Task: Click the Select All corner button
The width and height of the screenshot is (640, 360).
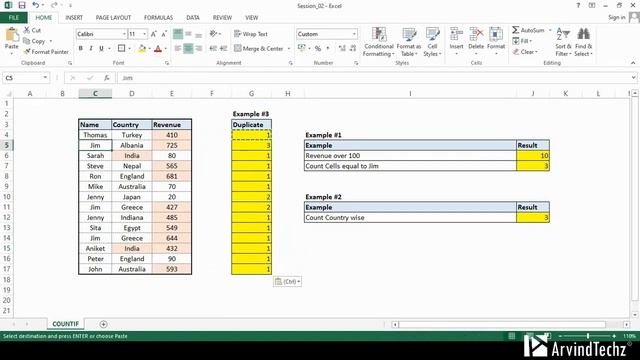Action: click(8, 94)
